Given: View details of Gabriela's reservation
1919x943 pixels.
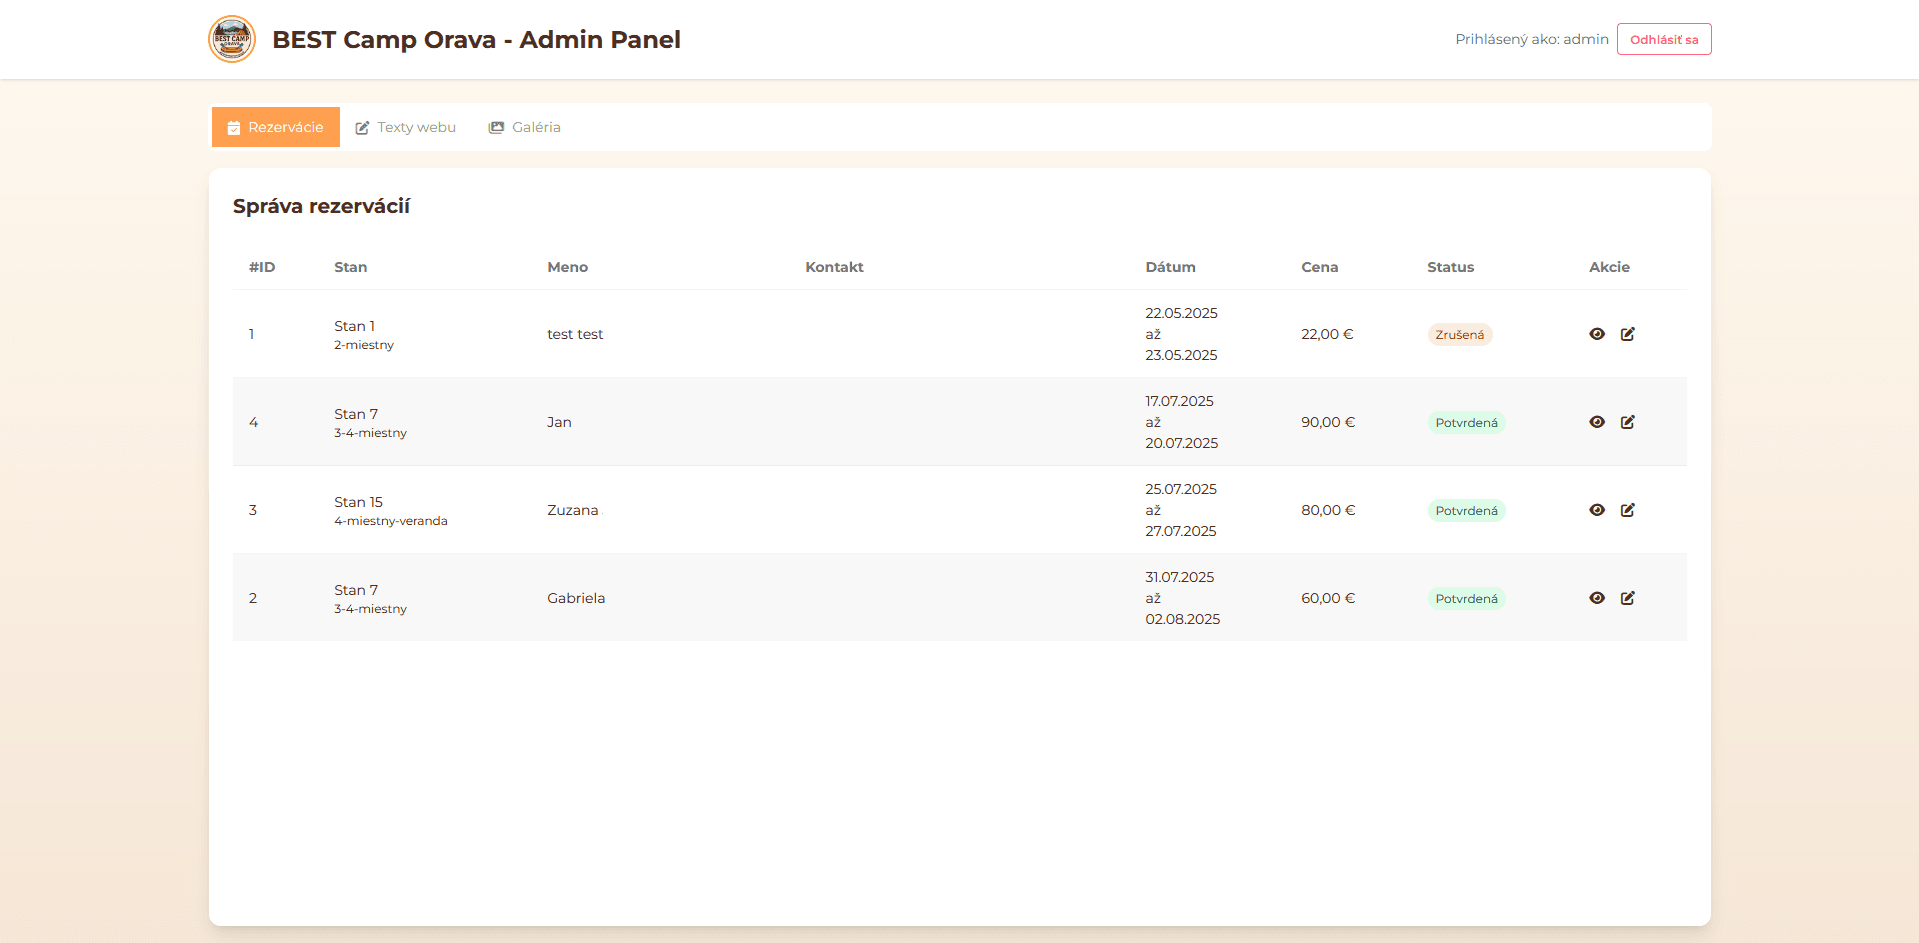Looking at the screenshot, I should 1596,598.
